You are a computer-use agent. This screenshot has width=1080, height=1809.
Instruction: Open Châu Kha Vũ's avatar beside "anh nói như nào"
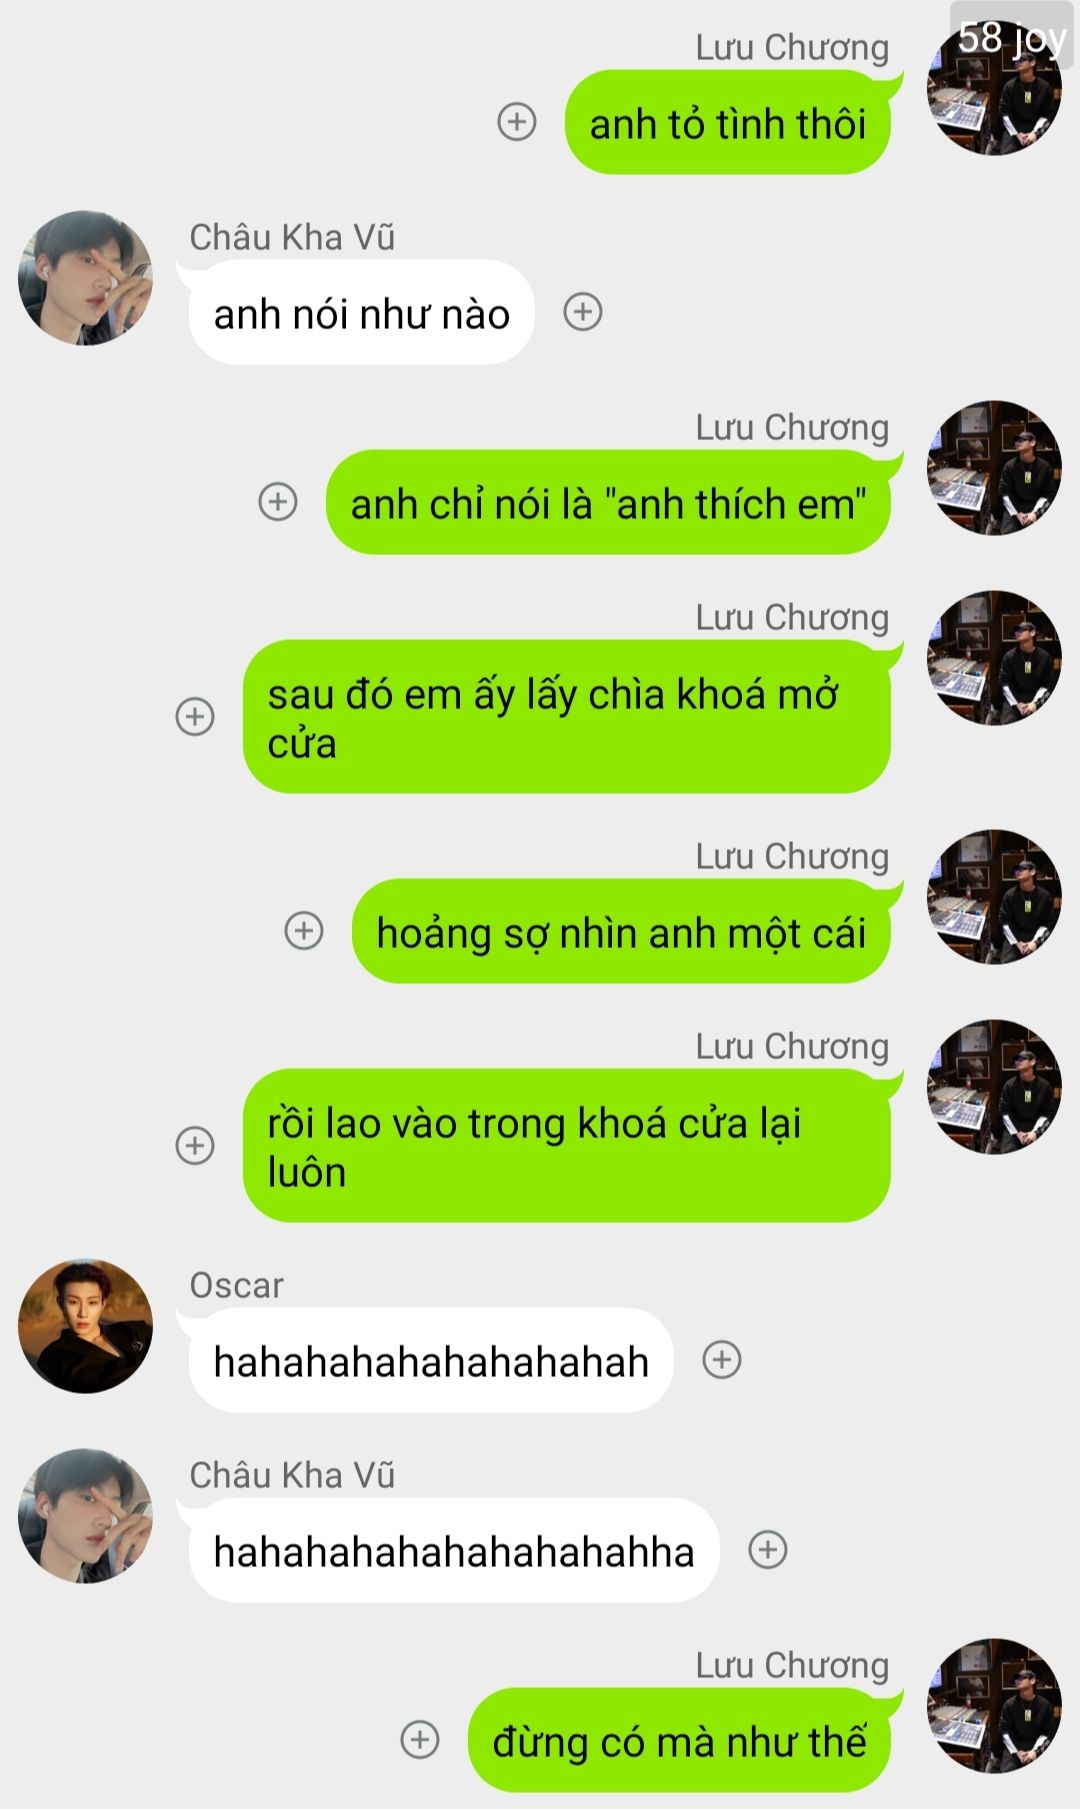pos(86,278)
